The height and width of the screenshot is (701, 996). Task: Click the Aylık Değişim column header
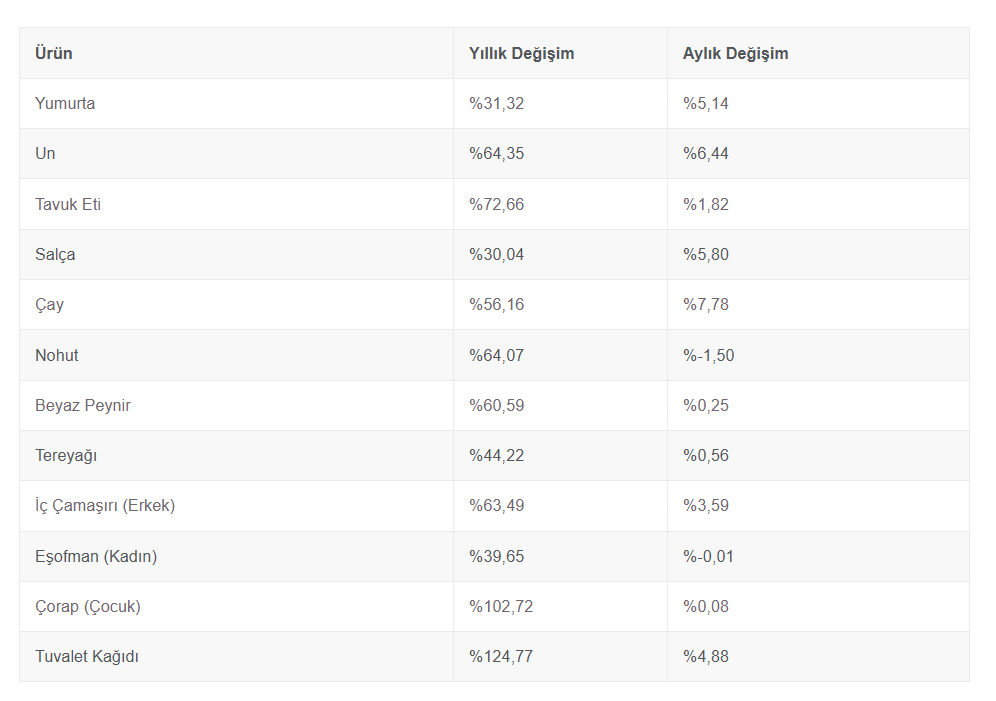(735, 53)
